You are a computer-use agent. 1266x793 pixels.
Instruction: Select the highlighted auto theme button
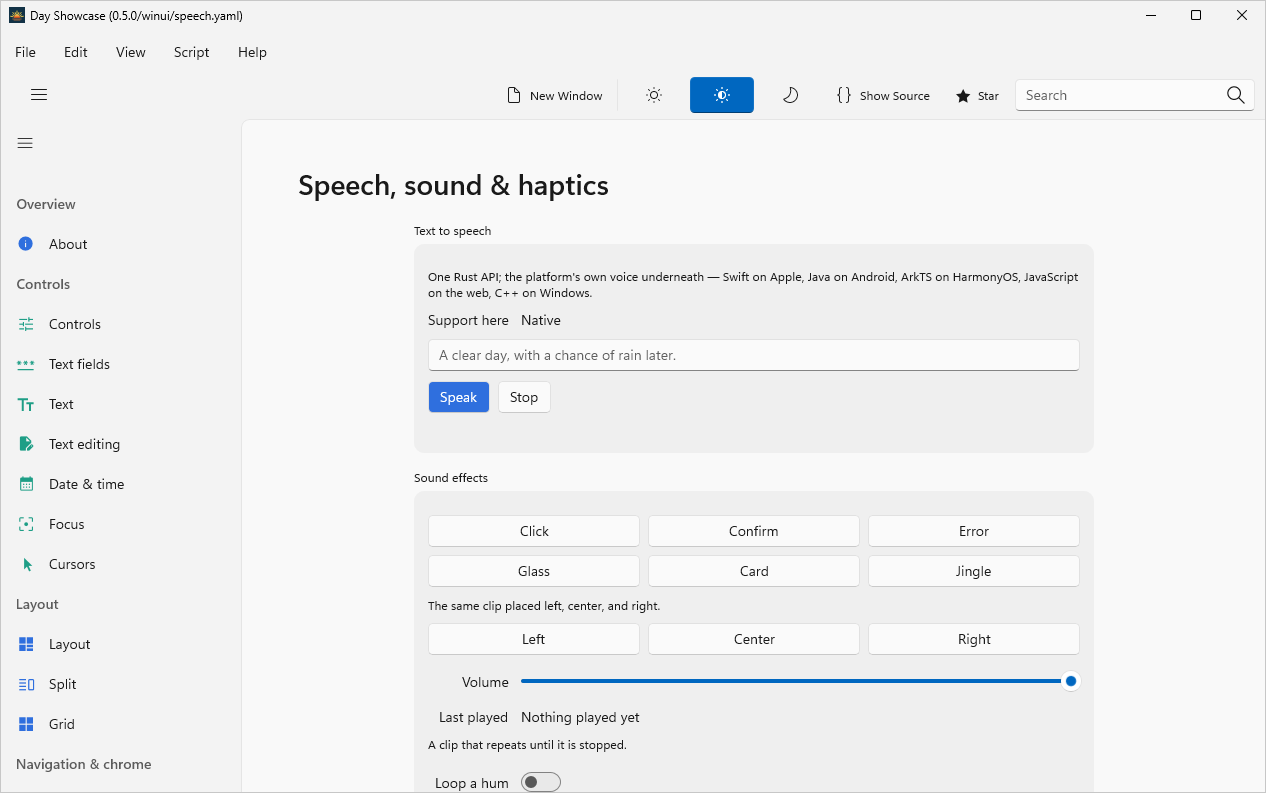pos(722,95)
